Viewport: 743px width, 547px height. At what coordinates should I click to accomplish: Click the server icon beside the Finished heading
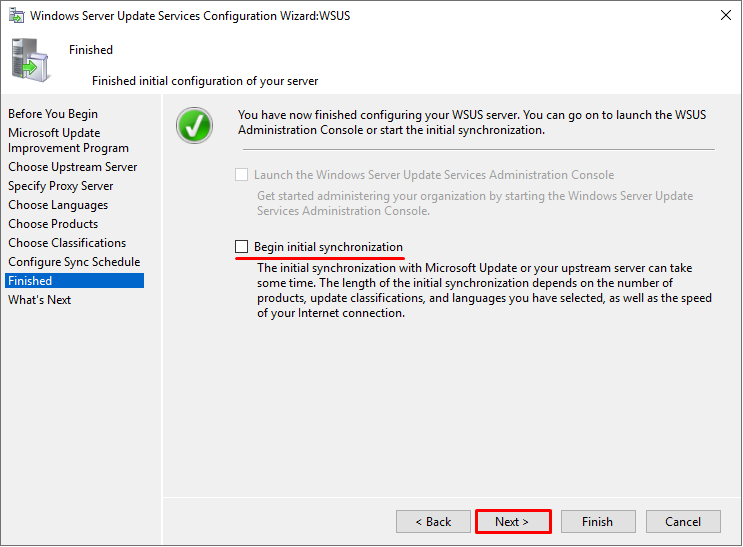pyautogui.click(x=30, y=61)
